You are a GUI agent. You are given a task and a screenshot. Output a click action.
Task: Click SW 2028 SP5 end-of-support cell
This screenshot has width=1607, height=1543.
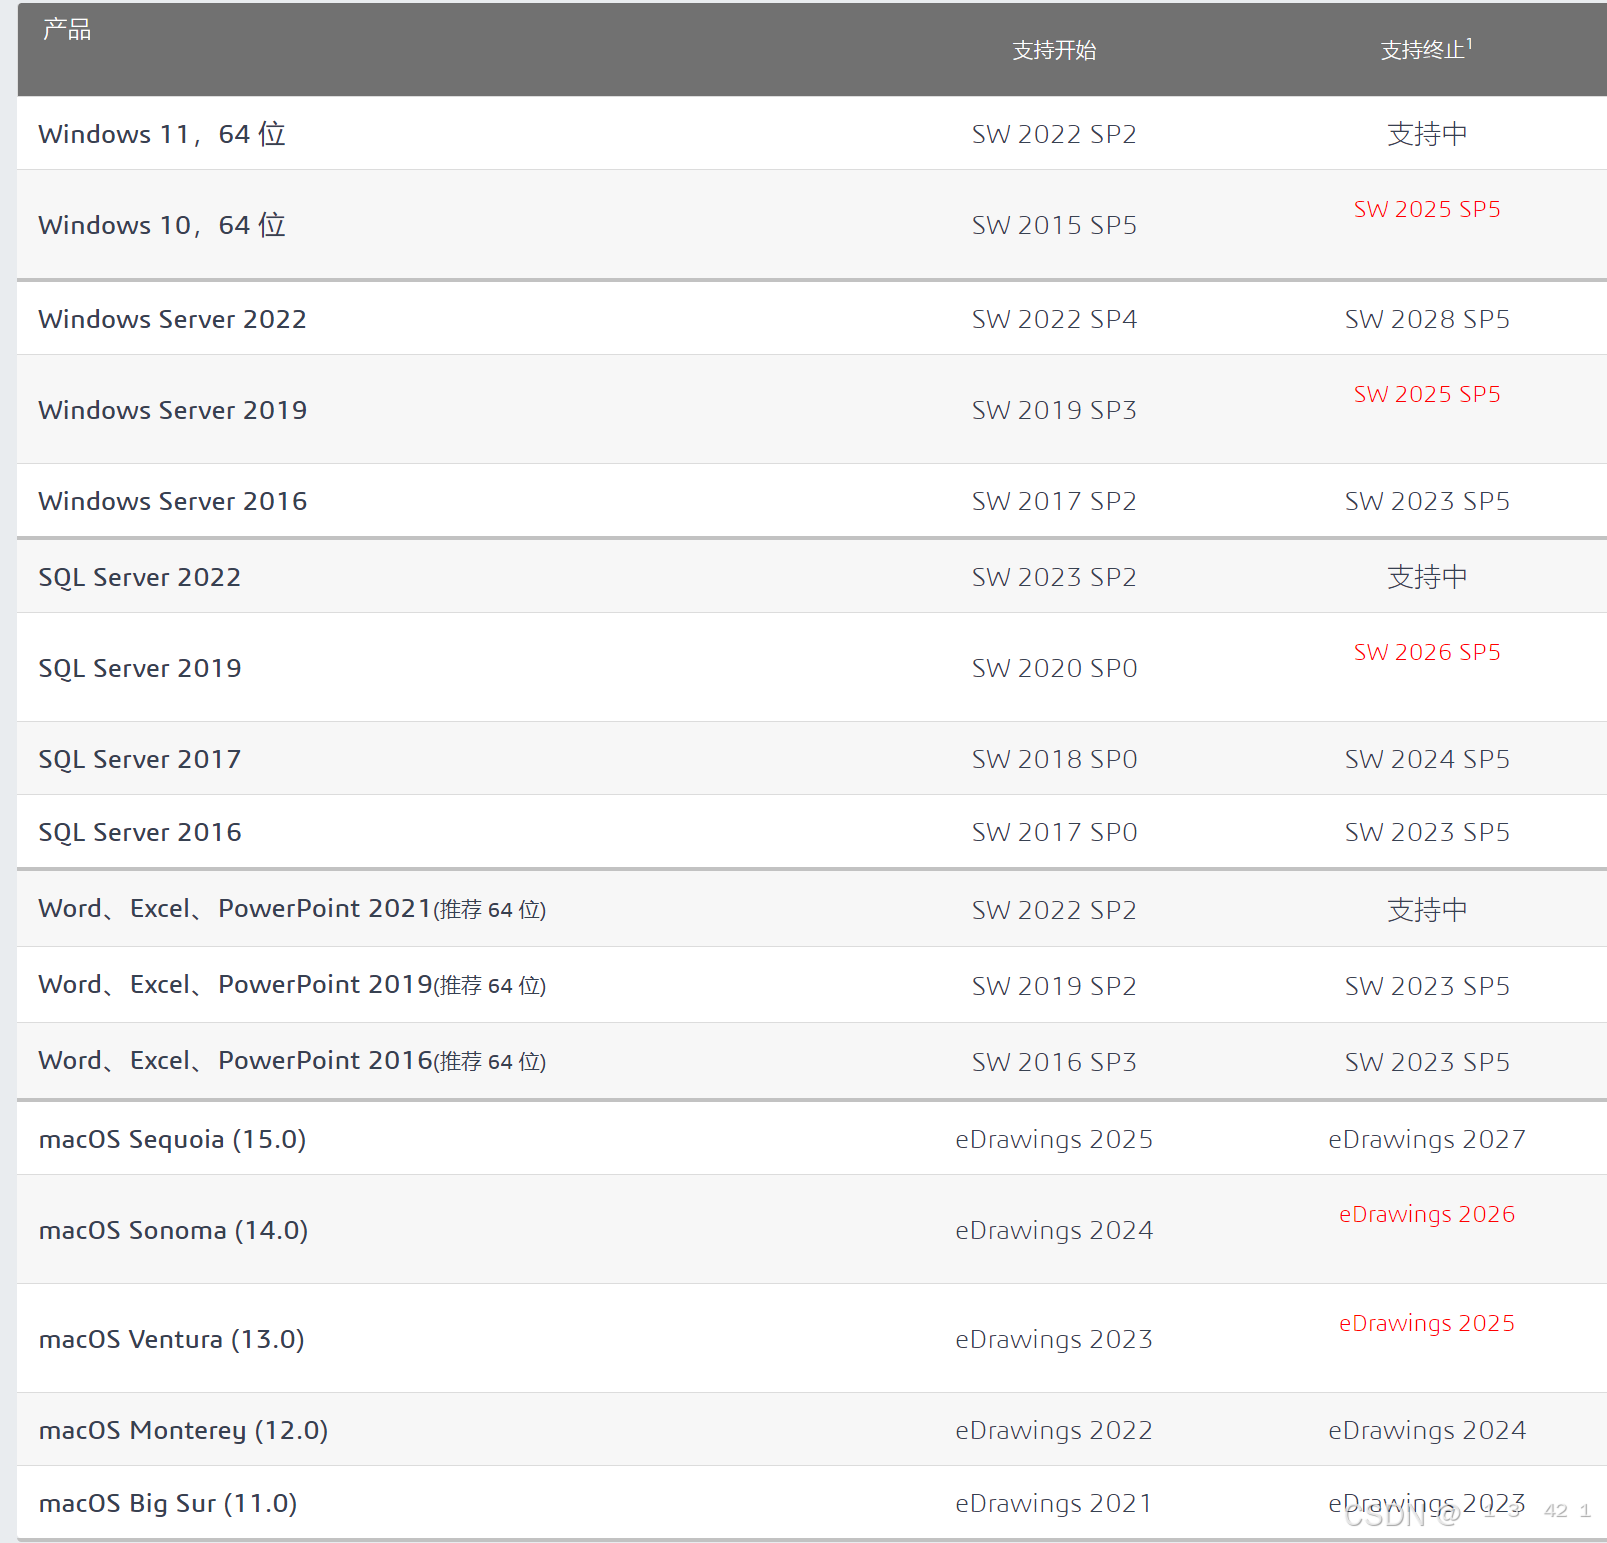pyautogui.click(x=1427, y=319)
